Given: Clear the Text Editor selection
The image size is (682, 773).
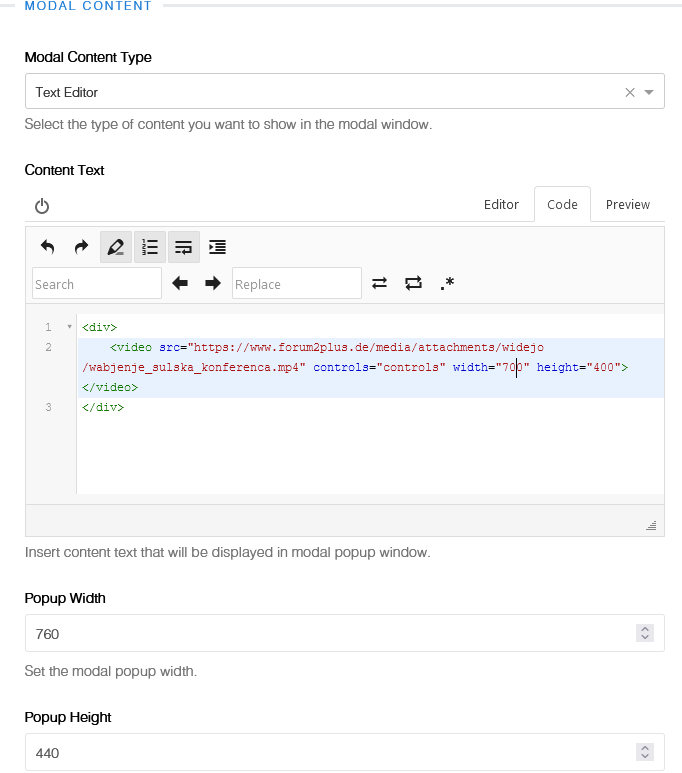Looking at the screenshot, I should (x=630, y=92).
